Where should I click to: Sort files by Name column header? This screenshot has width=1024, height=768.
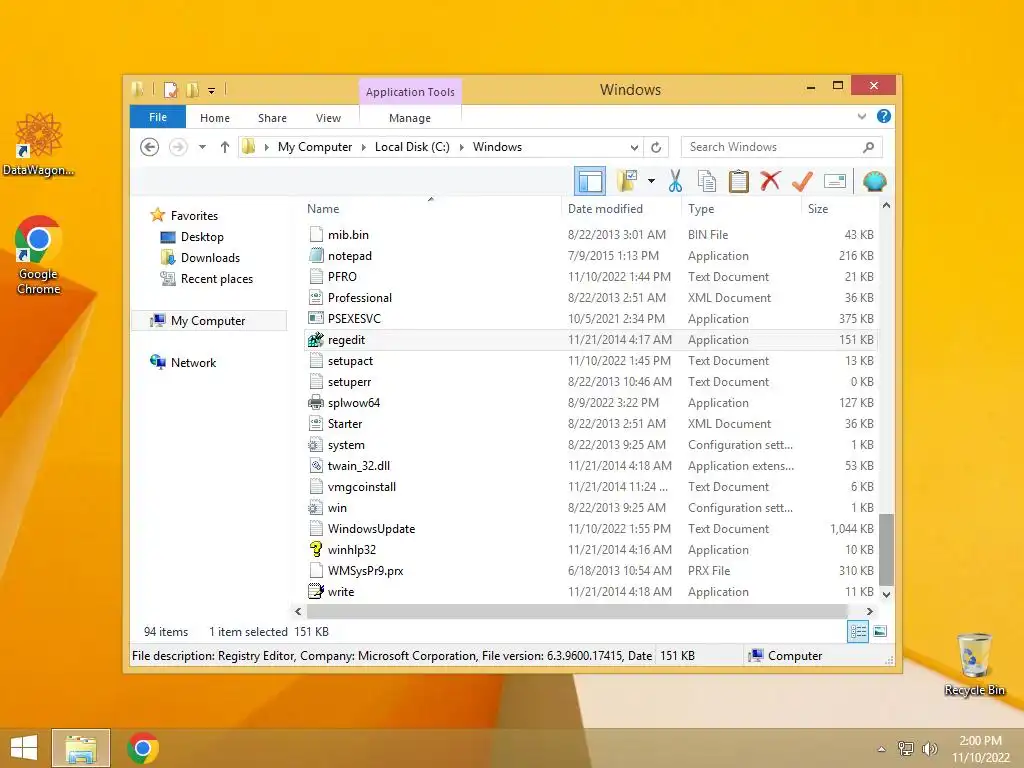[x=431, y=209]
